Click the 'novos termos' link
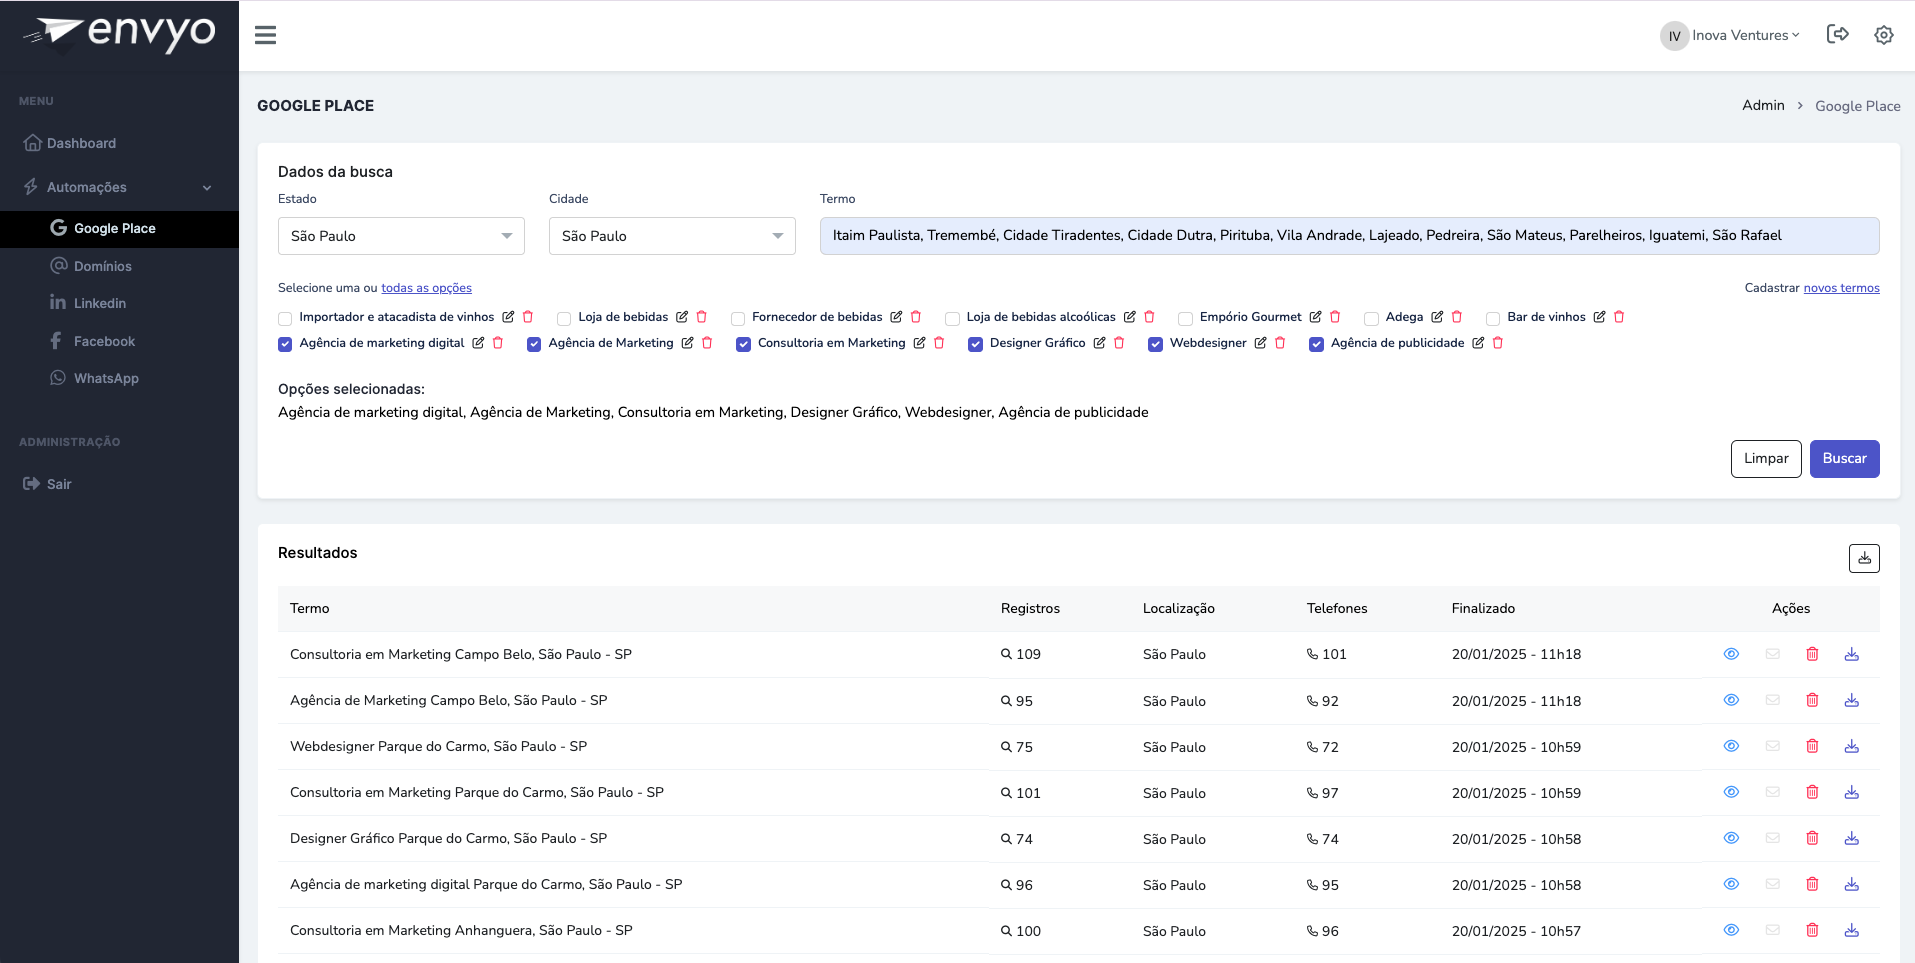The image size is (1915, 963). [x=1841, y=288]
